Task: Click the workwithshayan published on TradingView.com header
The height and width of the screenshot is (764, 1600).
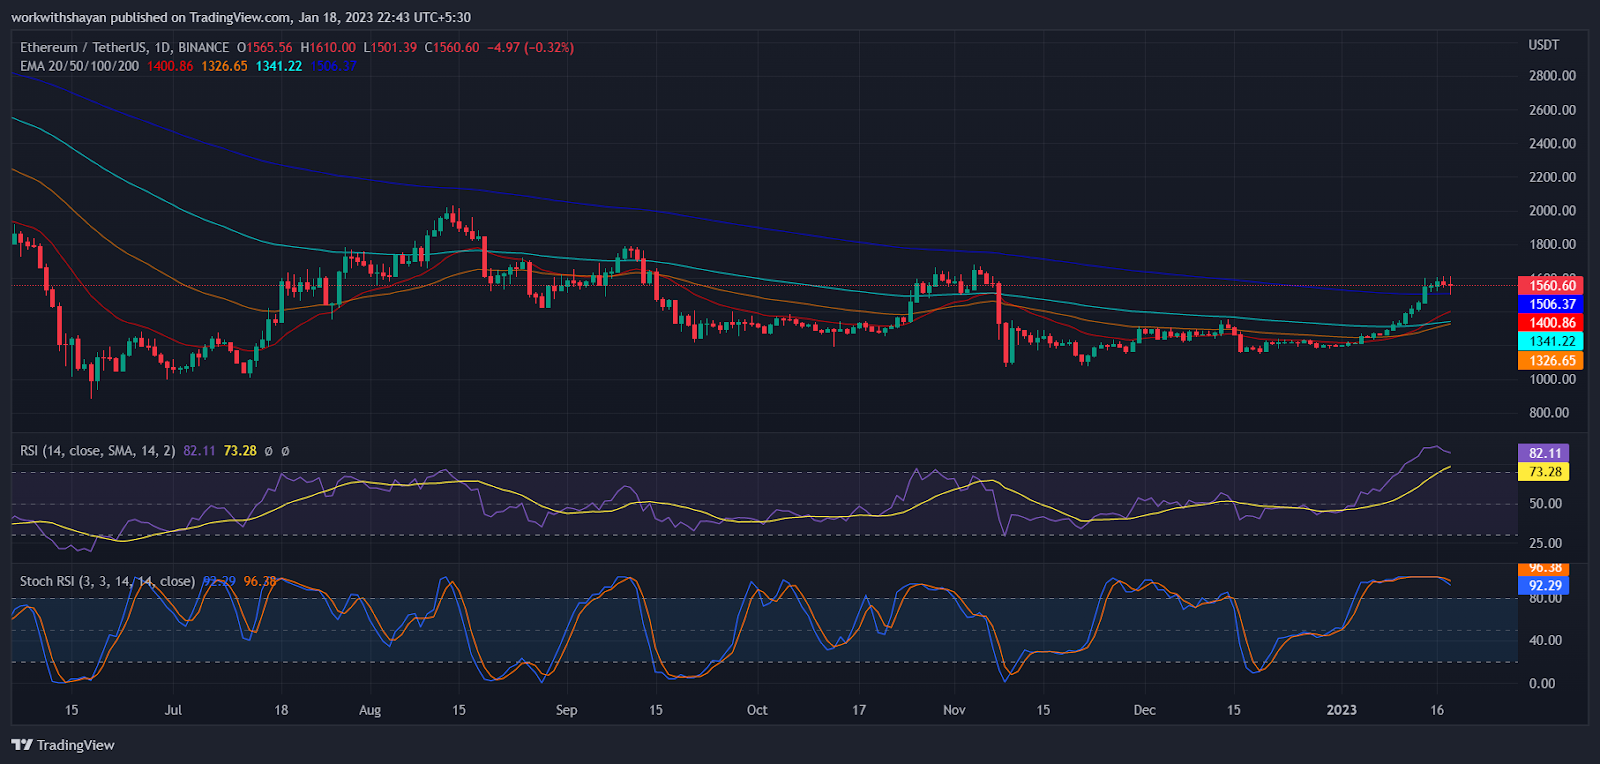Action: (x=241, y=18)
